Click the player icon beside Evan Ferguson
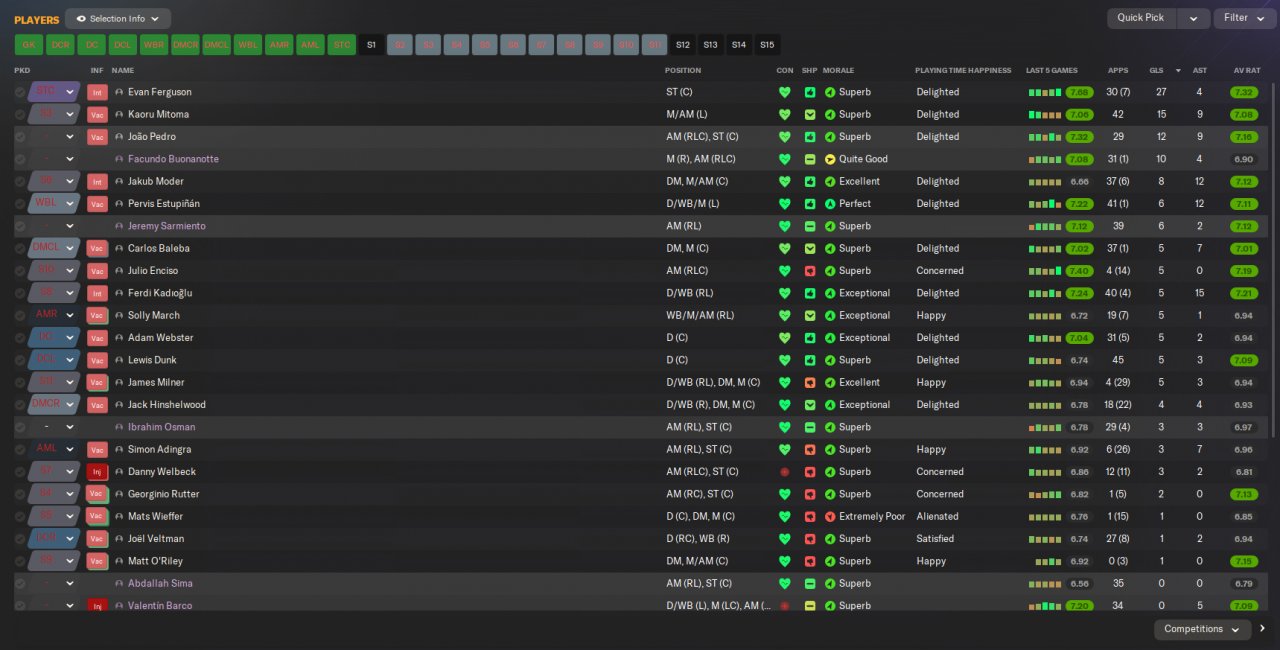 pos(119,92)
